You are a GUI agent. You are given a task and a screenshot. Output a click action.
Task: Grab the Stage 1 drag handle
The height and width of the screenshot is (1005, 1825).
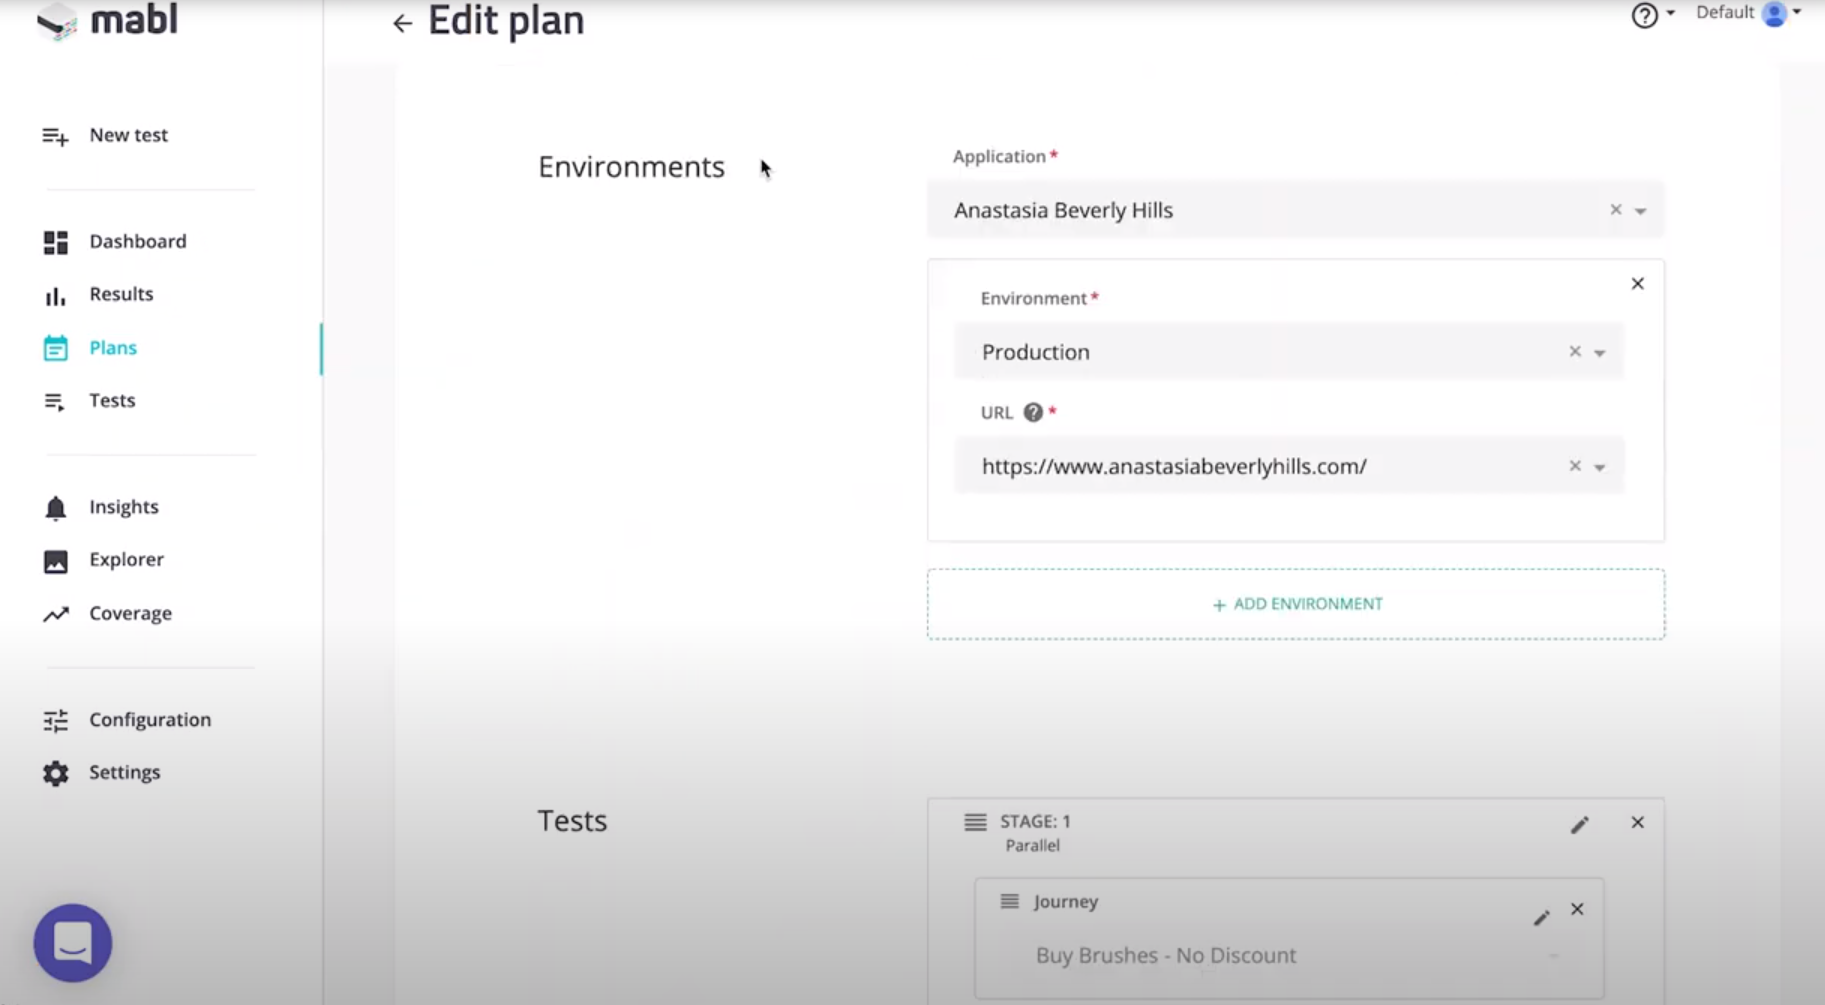(975, 822)
